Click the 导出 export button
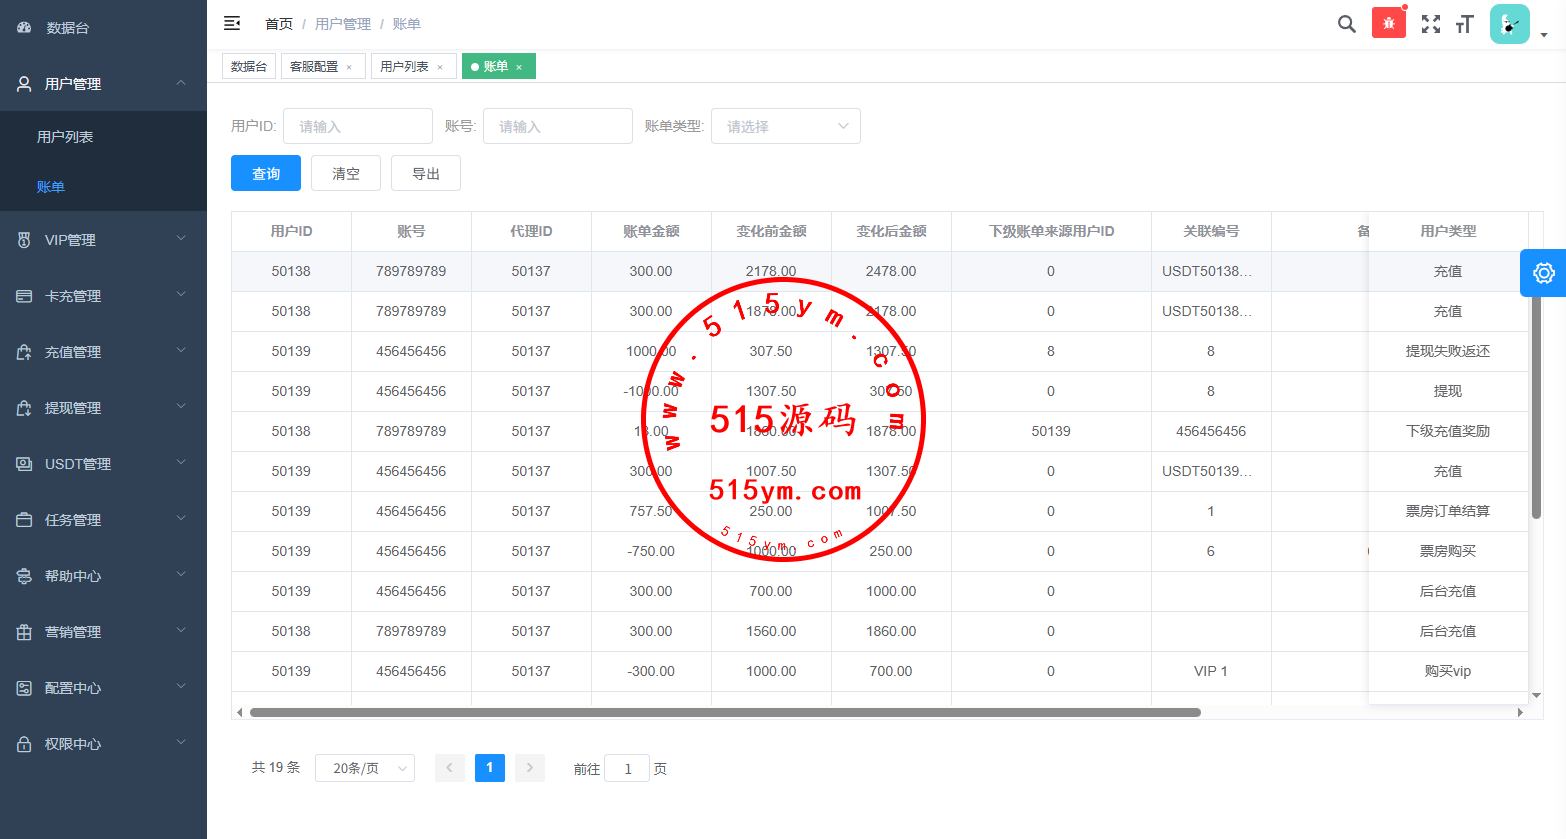Image resolution: width=1566 pixels, height=839 pixels. click(426, 173)
